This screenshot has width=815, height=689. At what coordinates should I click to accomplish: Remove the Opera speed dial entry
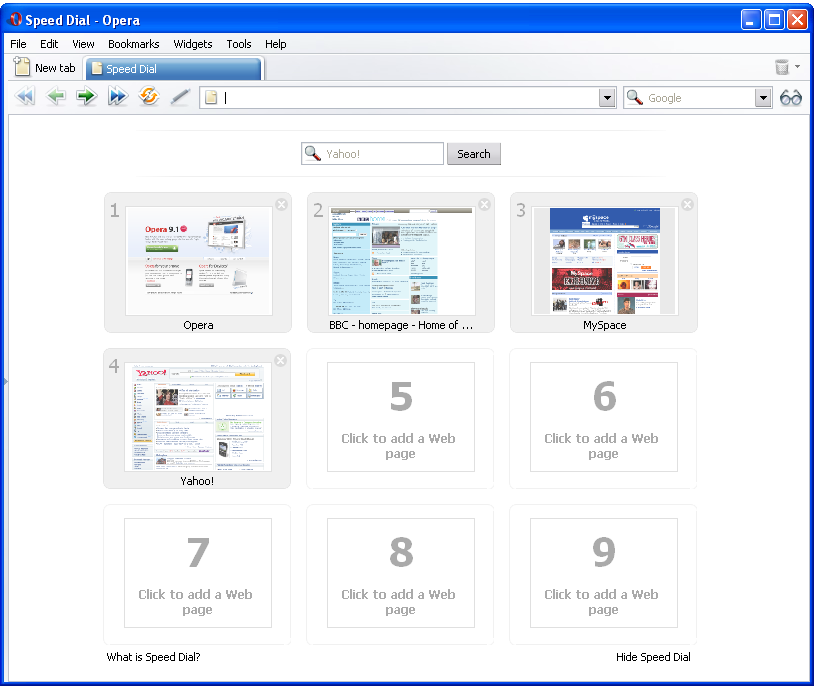[281, 205]
